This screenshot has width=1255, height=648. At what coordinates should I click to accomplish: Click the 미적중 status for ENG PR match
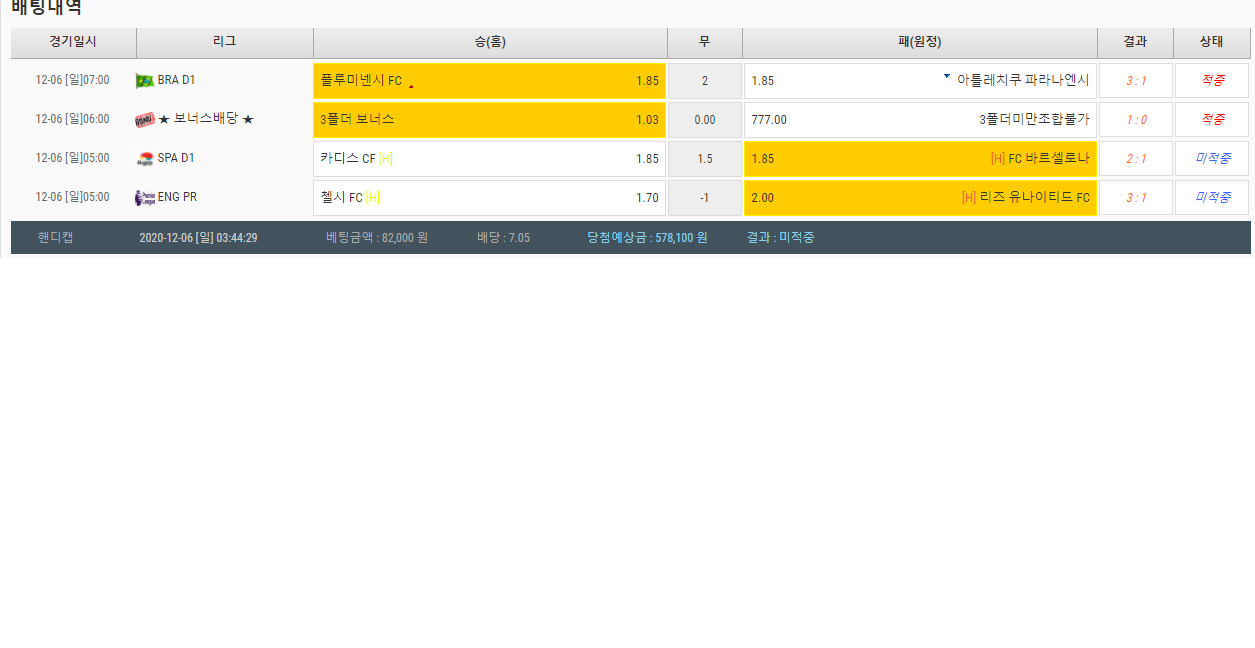click(x=1212, y=198)
